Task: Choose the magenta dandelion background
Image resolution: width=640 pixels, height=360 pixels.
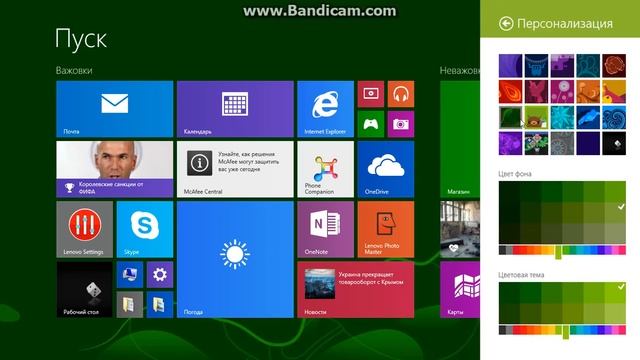Action: coord(562,91)
